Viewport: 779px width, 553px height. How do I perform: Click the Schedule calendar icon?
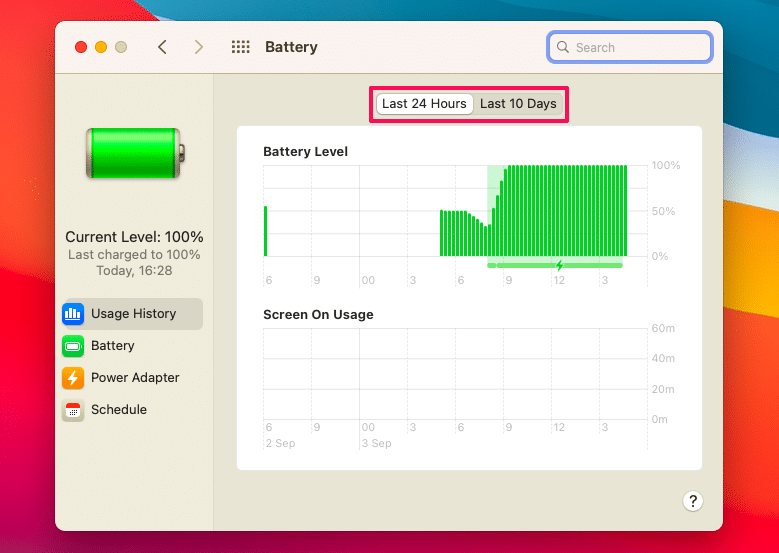pos(73,410)
